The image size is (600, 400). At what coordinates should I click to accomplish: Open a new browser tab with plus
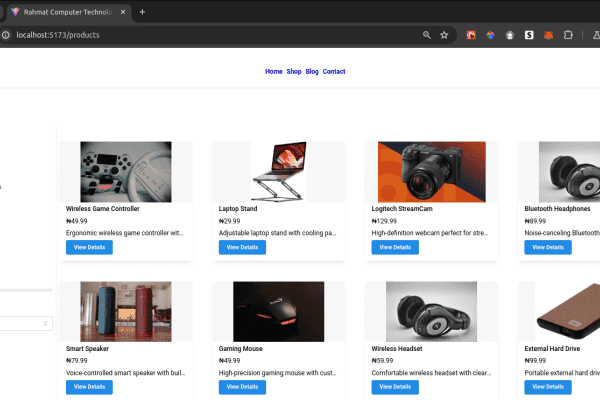coord(142,12)
